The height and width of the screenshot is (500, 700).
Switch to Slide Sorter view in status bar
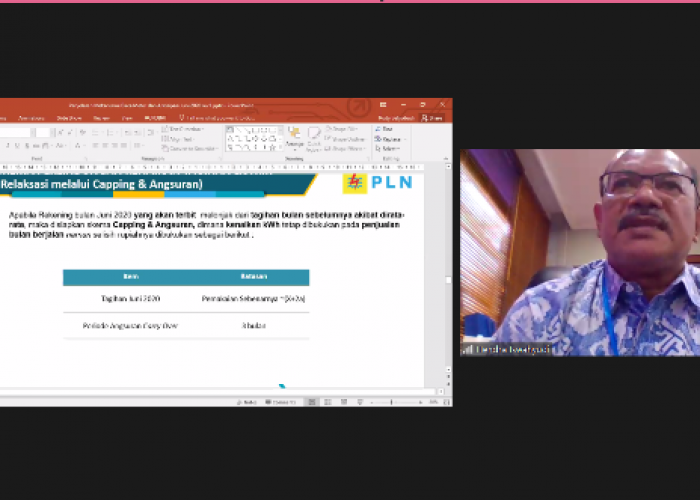(328, 401)
